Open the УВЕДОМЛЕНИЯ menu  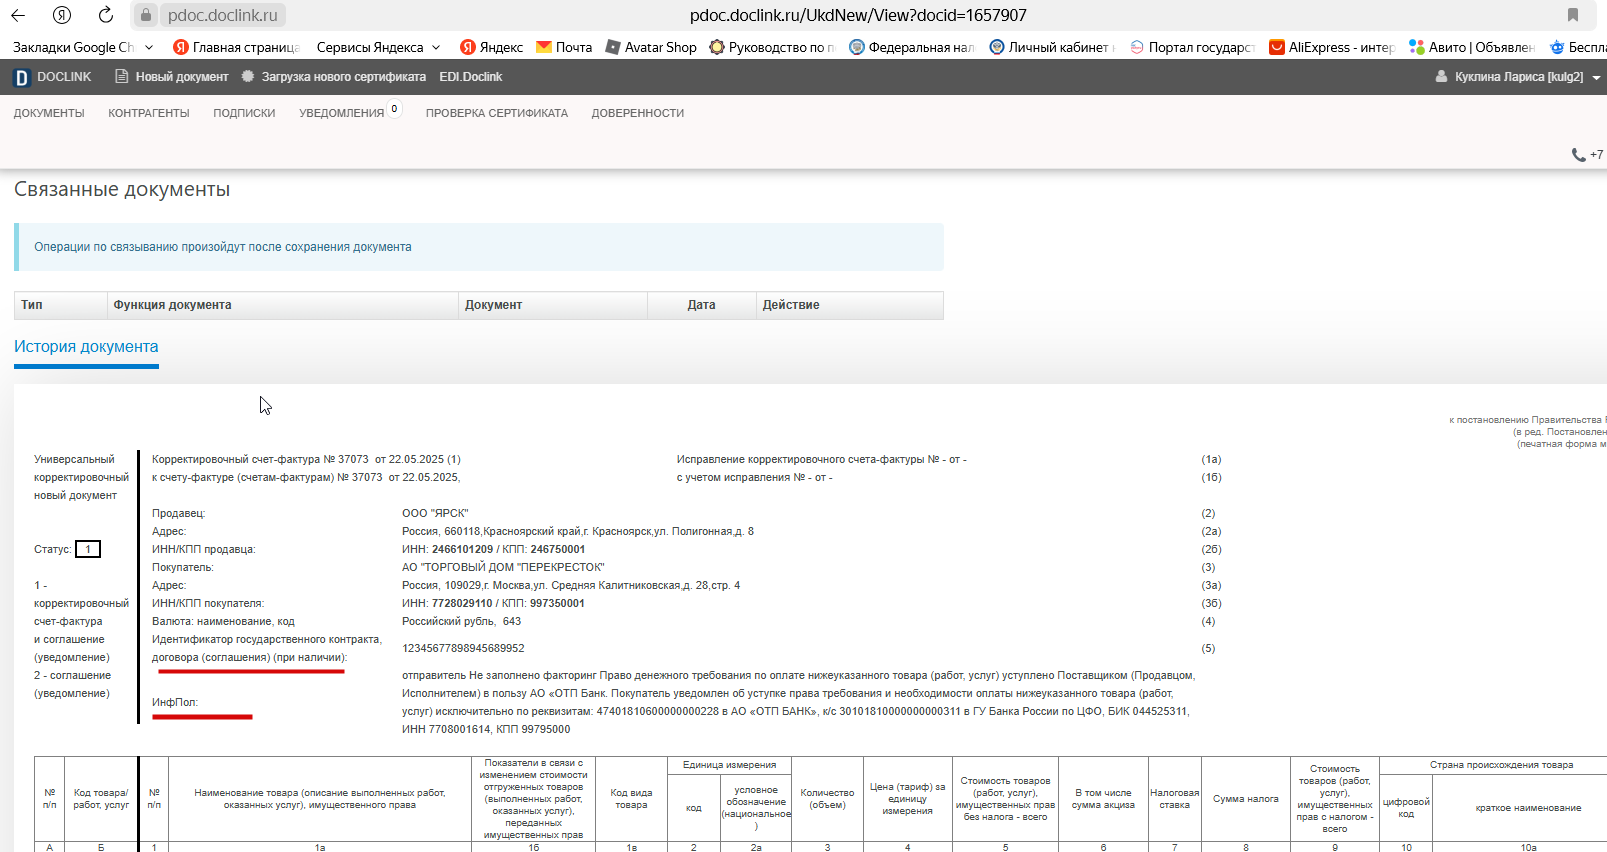pos(342,113)
